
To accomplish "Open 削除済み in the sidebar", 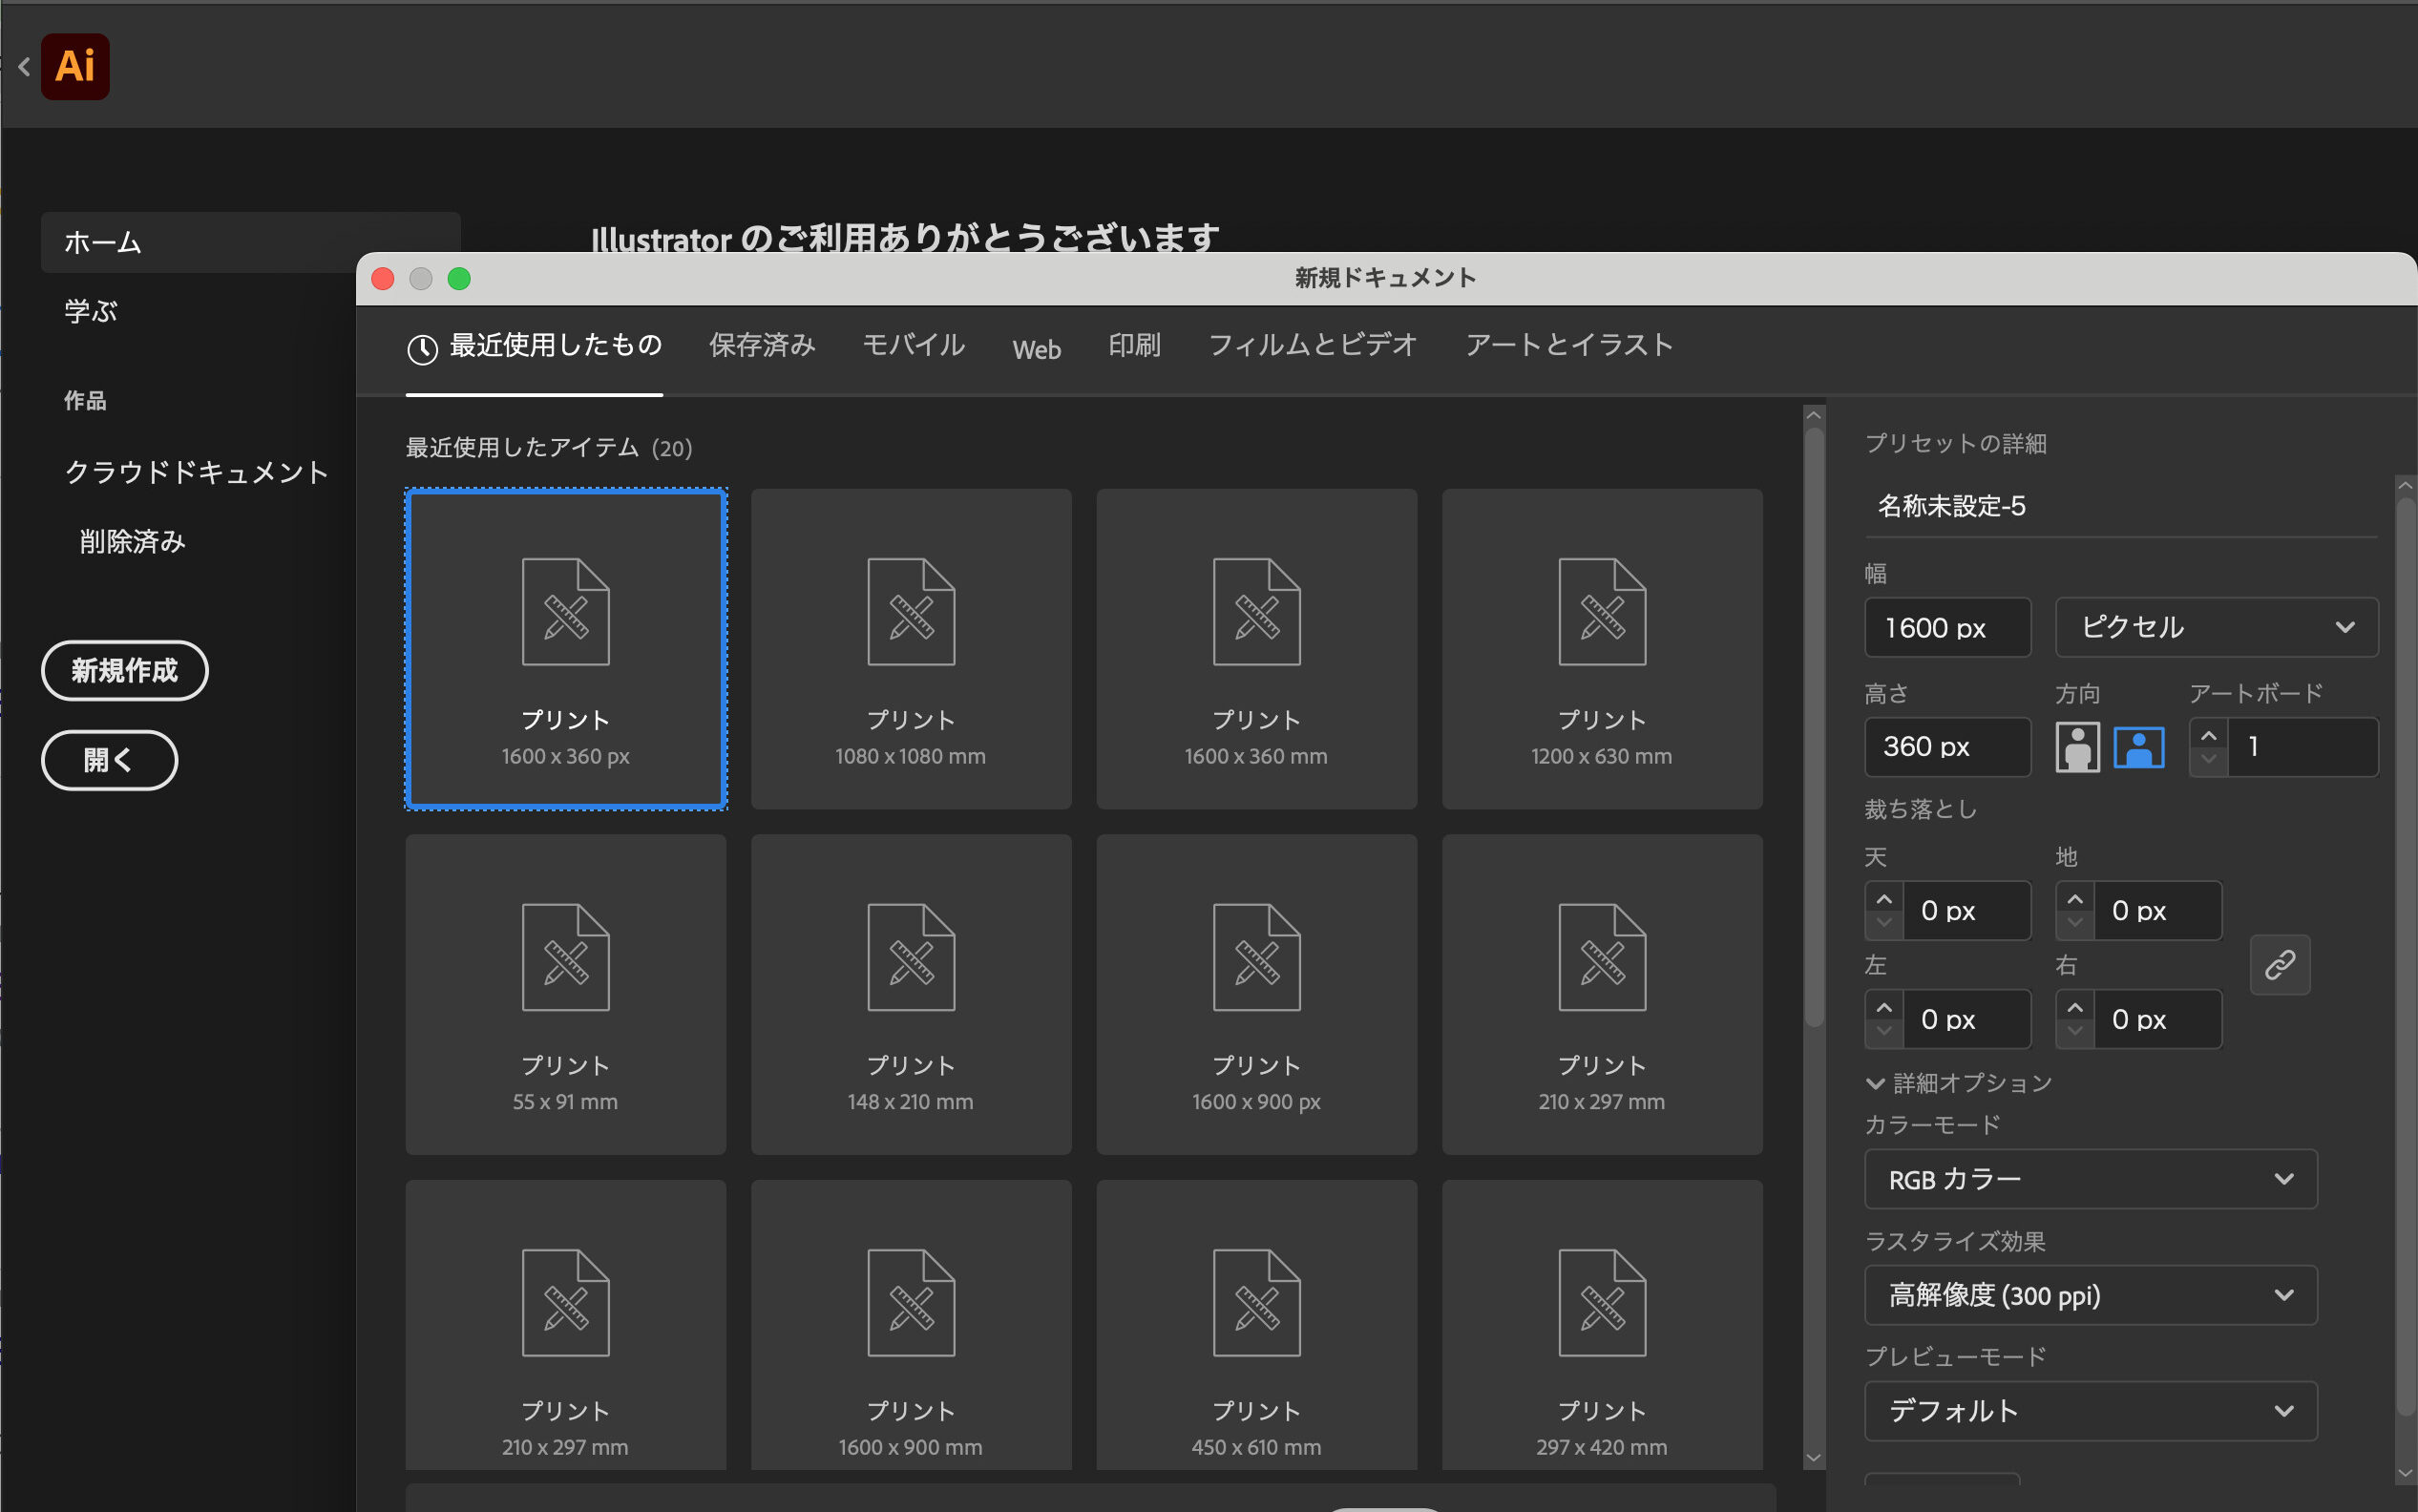I will pos(132,542).
